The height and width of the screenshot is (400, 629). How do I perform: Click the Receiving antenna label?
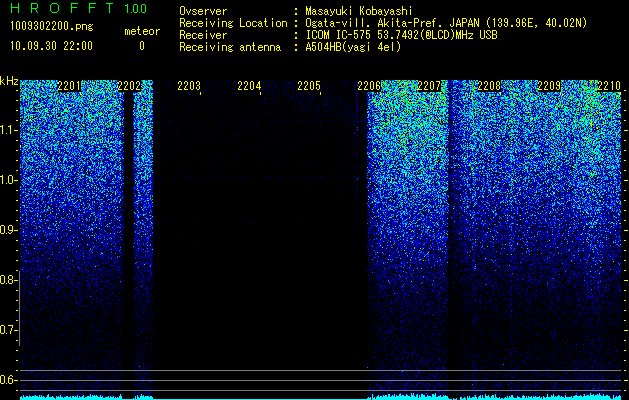230,47
